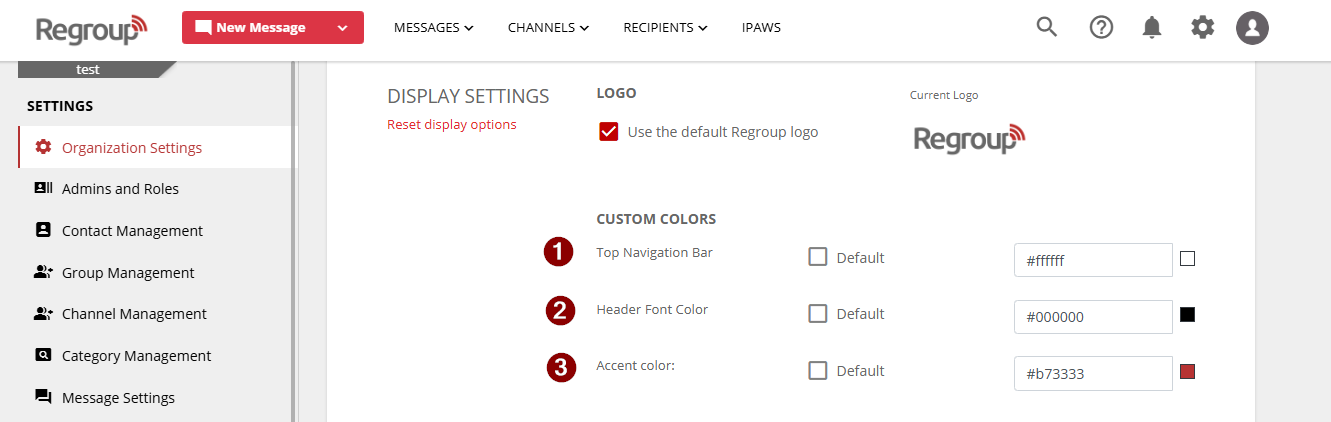Viewport: 1331px width, 422px height.
Task: Open the user profile avatar icon
Action: click(1252, 27)
